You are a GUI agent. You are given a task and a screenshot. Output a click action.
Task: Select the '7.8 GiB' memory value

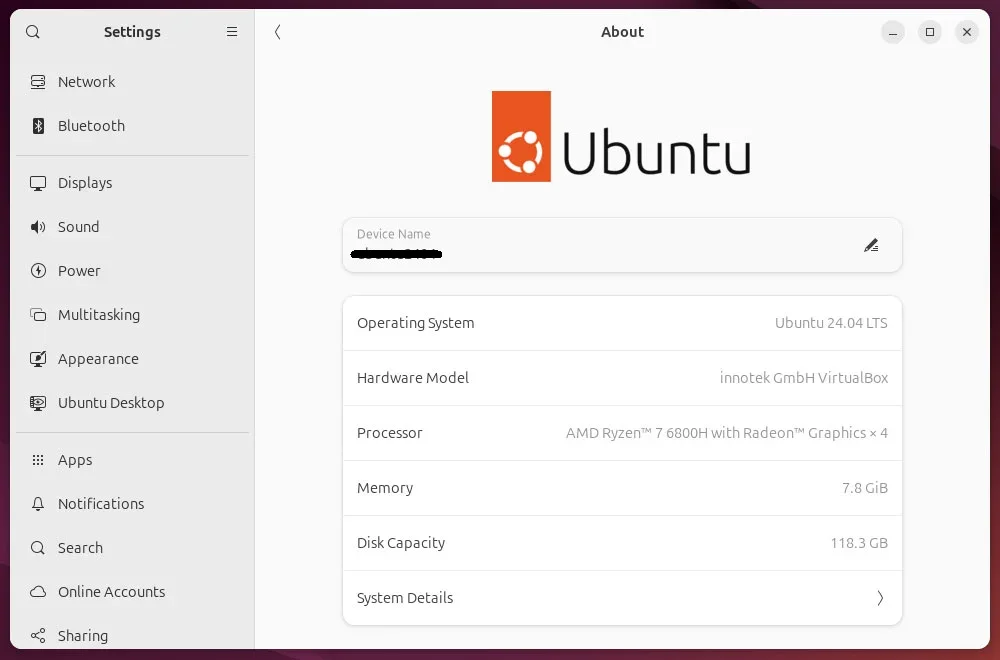coord(865,488)
